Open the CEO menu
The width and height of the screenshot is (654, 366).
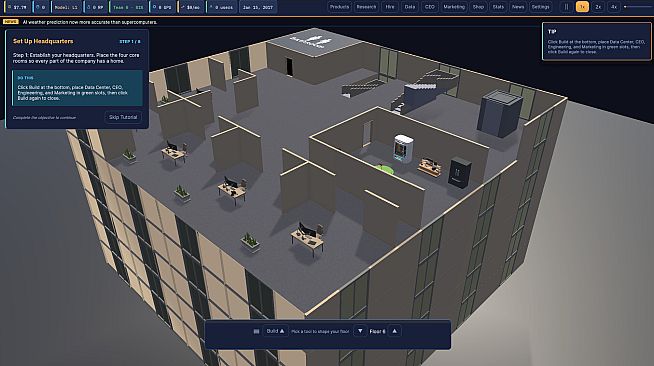430,7
